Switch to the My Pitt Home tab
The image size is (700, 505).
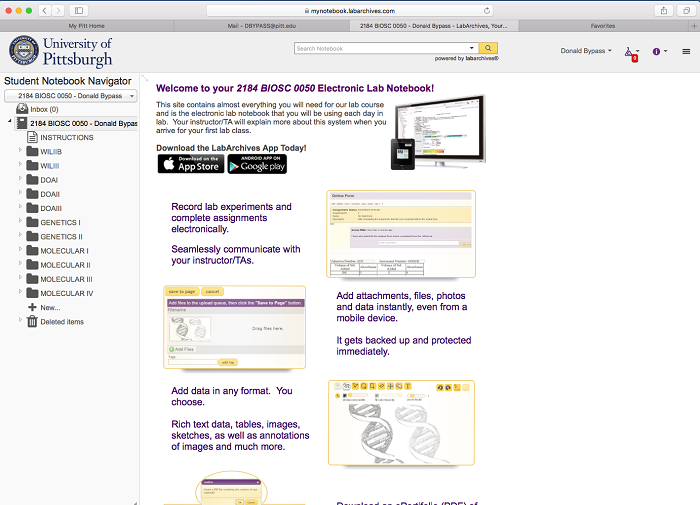tap(85, 26)
